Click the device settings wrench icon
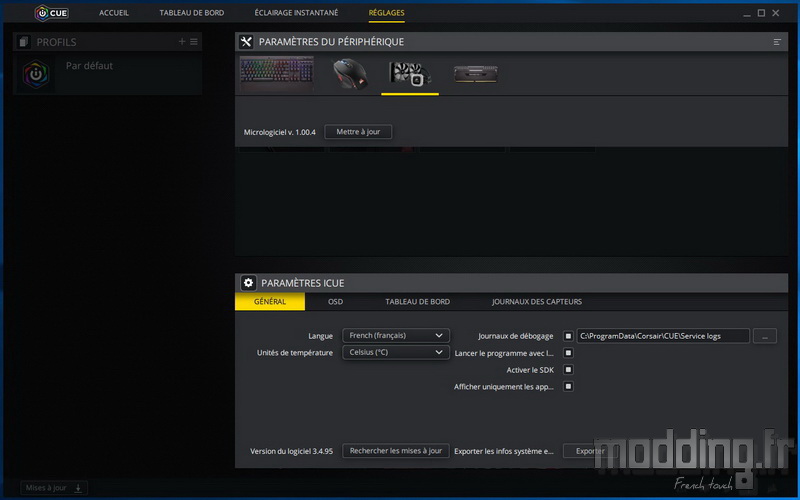Image resolution: width=800 pixels, height=500 pixels. point(246,42)
